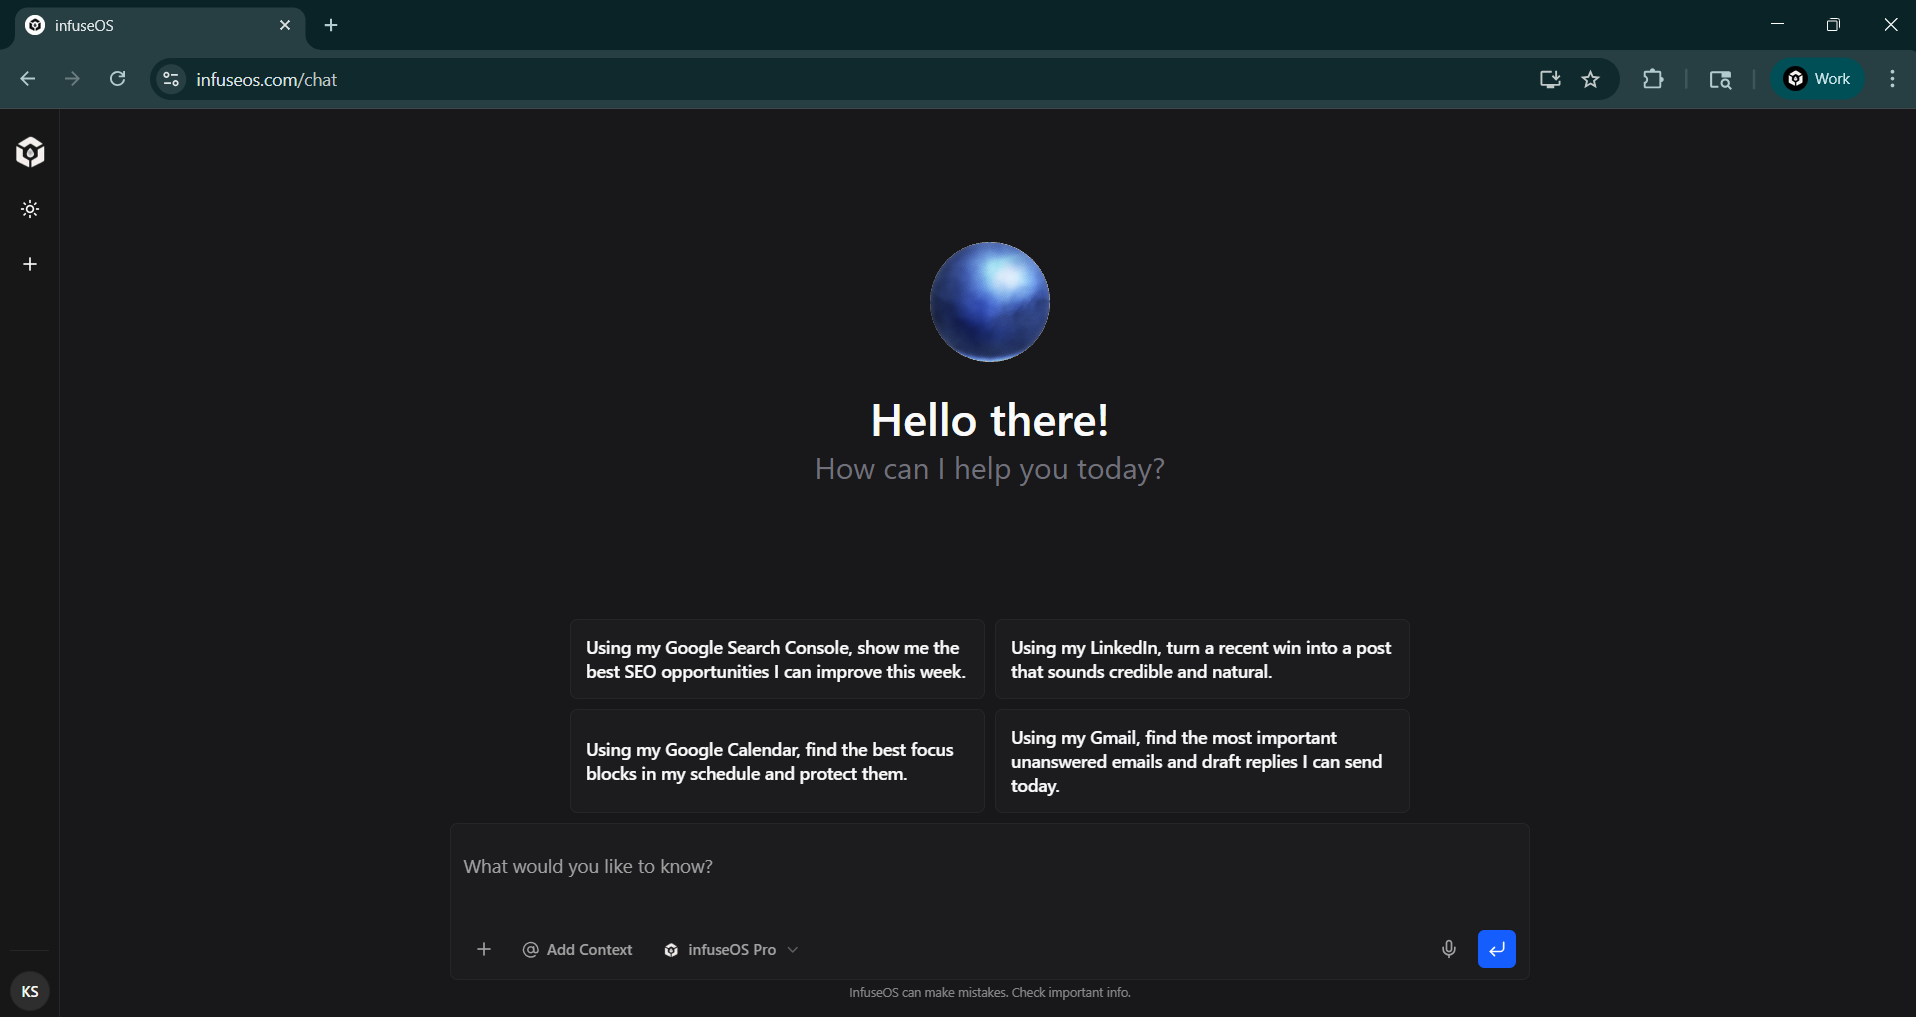The height and width of the screenshot is (1017, 1916).
Task: Open the browser three-dot menu
Action: coord(1892,79)
